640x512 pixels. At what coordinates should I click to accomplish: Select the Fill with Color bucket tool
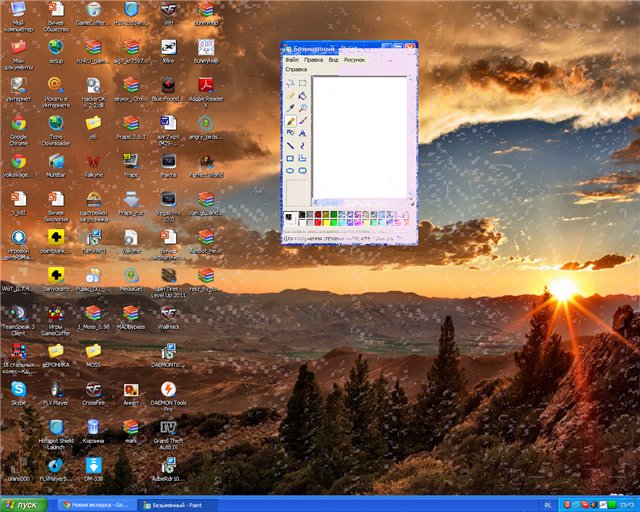click(x=302, y=96)
